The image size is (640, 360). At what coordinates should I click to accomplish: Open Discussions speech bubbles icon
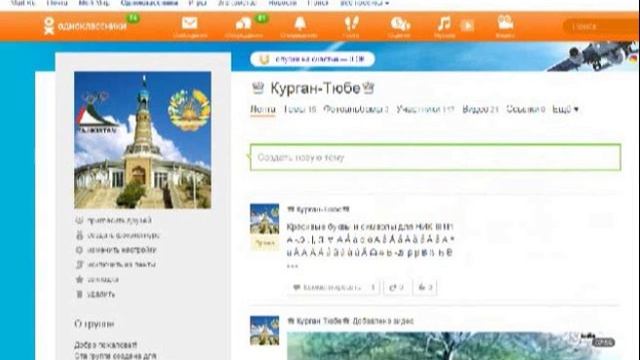click(x=244, y=24)
